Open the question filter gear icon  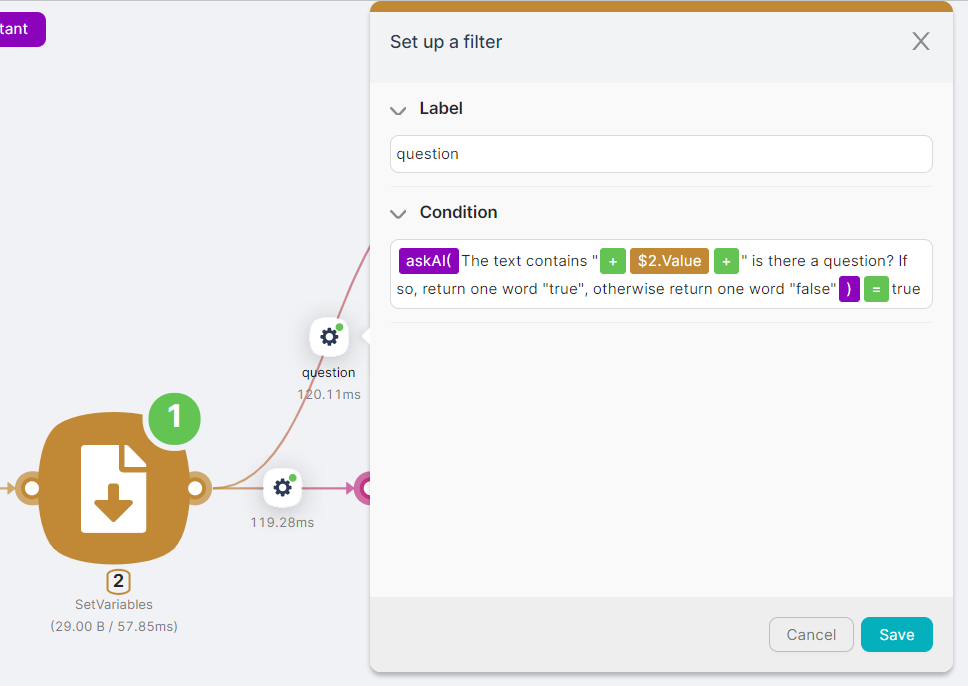[329, 337]
